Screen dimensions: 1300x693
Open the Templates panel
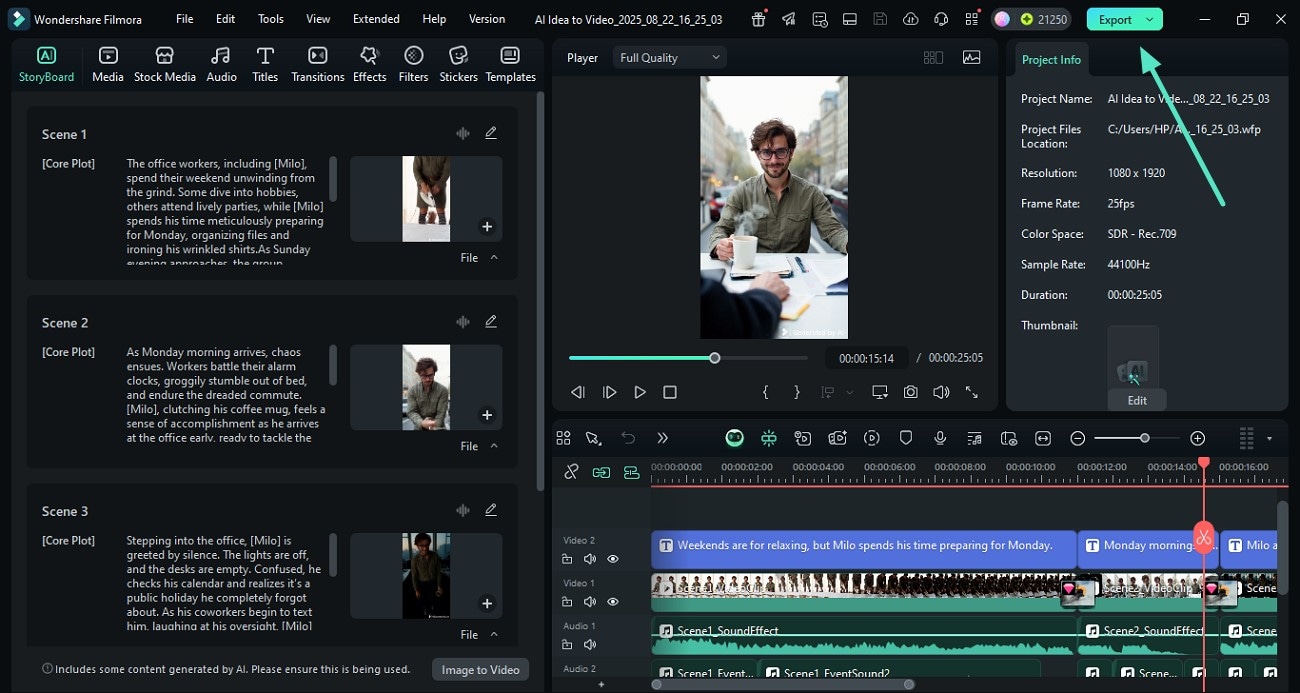point(510,64)
